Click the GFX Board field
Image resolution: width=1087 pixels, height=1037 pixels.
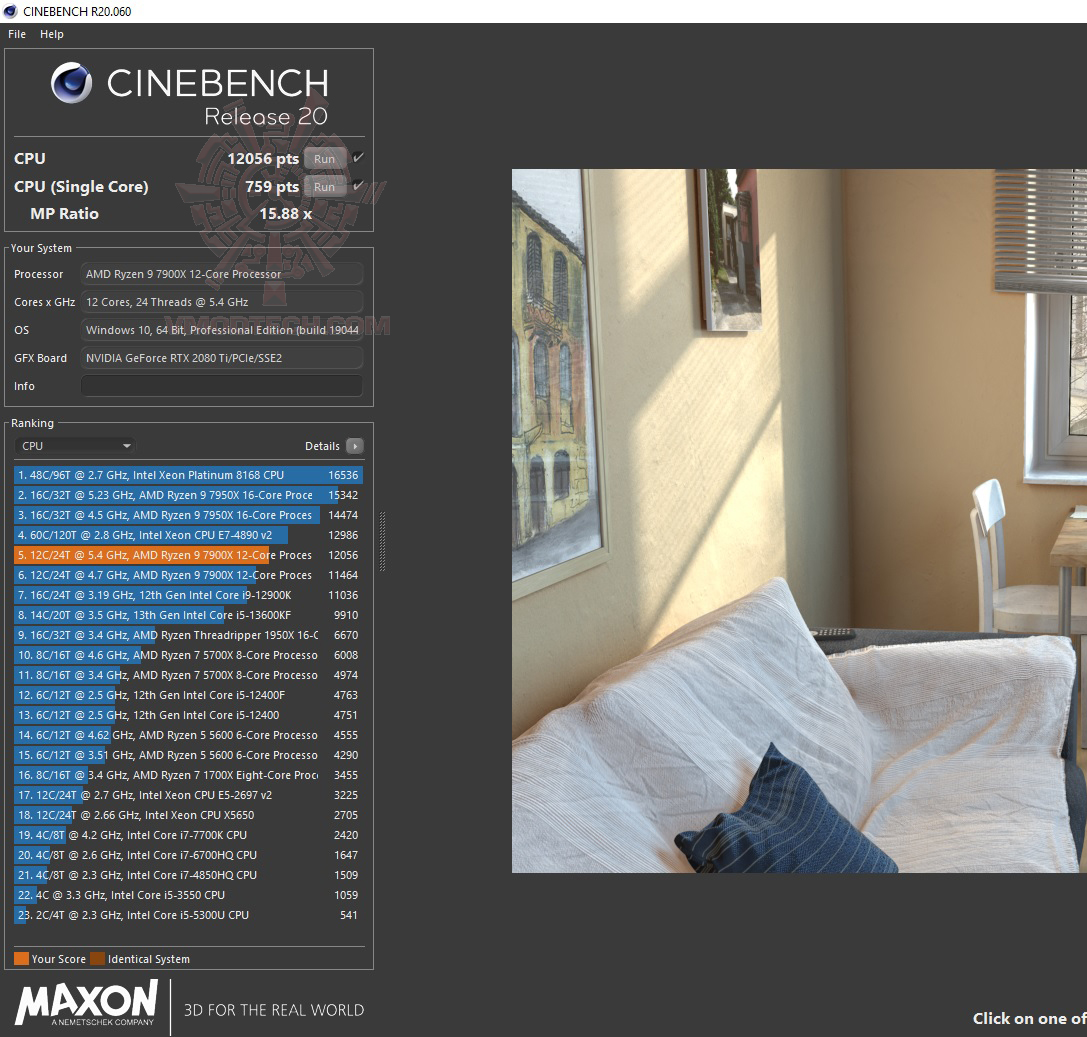[x=222, y=358]
